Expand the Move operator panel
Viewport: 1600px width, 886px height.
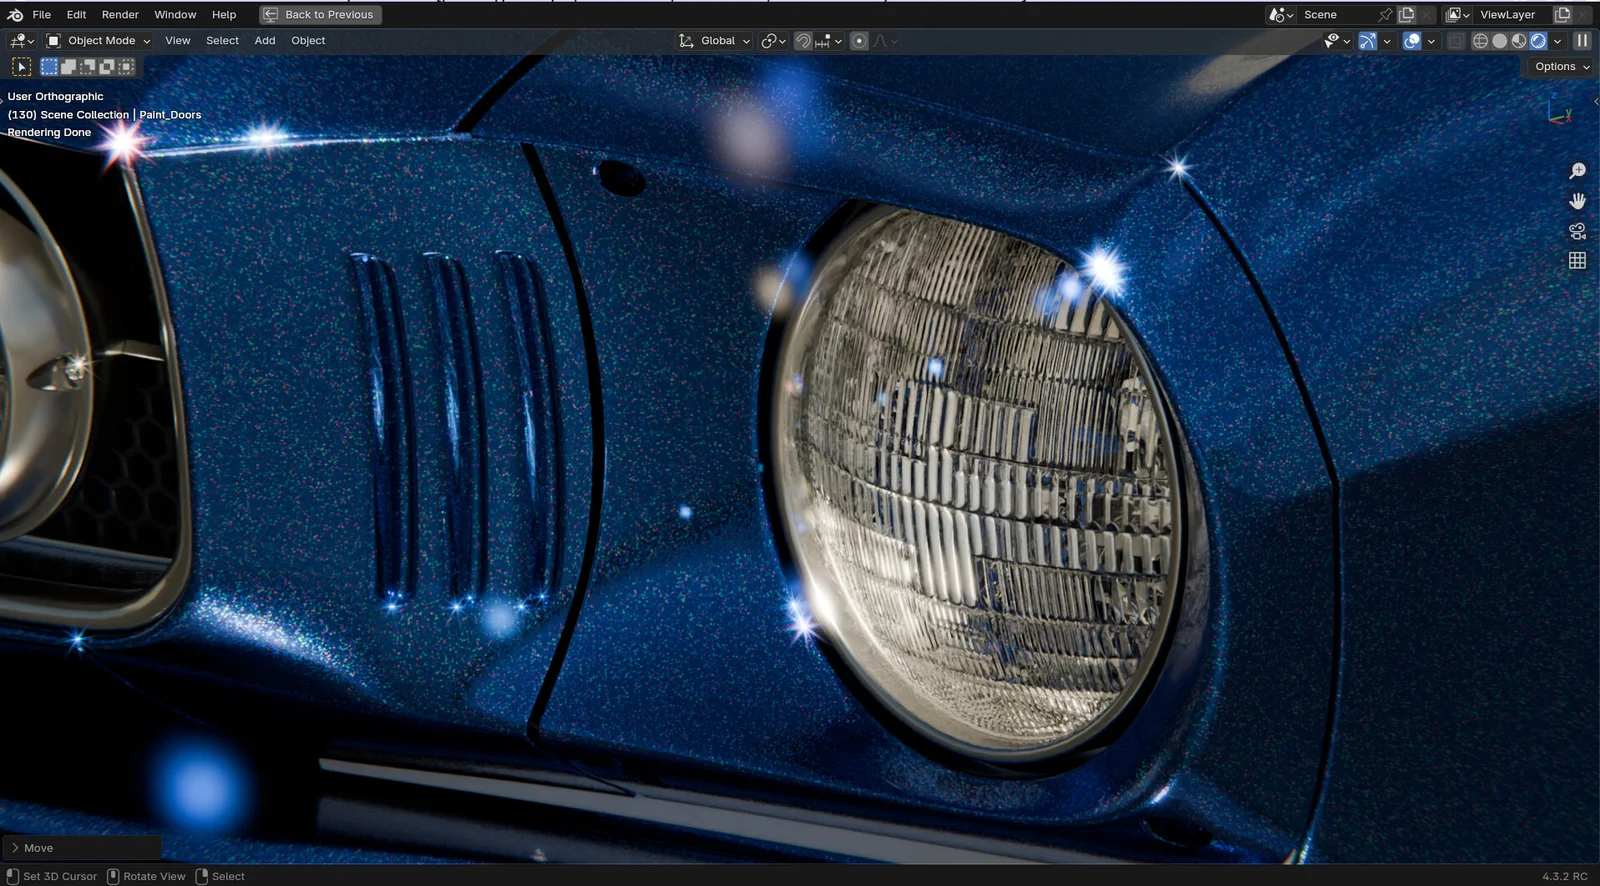click(x=31, y=848)
